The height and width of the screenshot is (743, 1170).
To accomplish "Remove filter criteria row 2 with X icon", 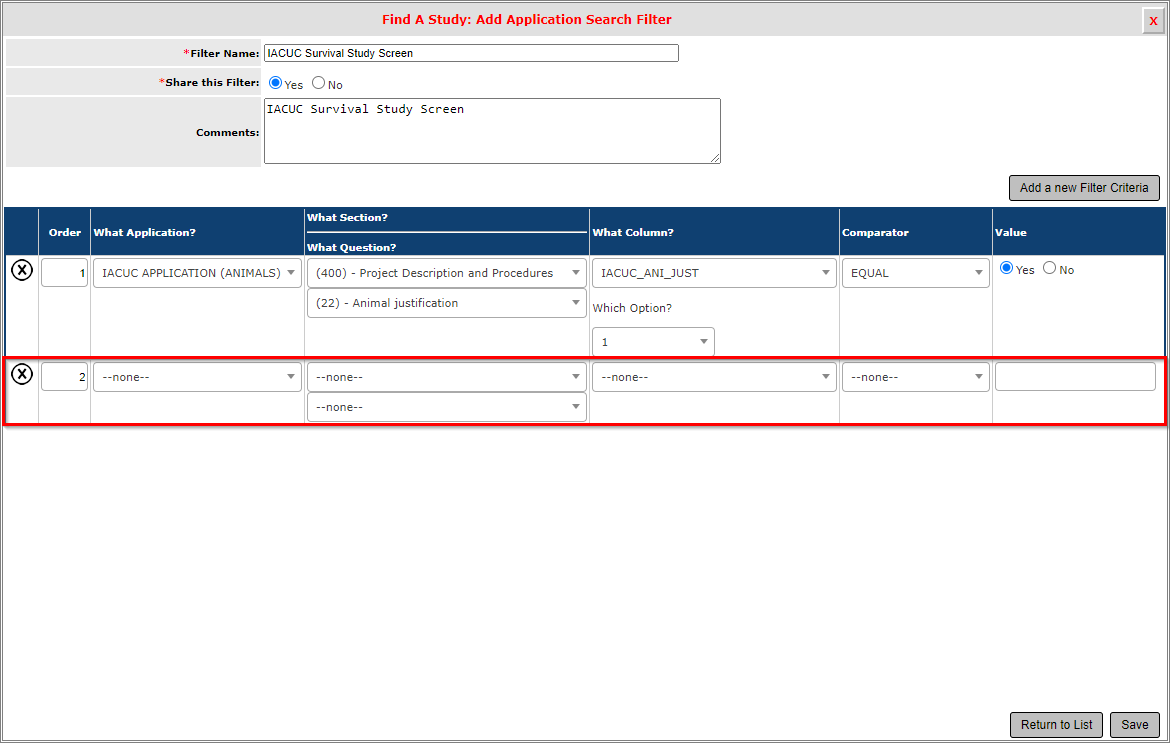I will click(x=22, y=374).
